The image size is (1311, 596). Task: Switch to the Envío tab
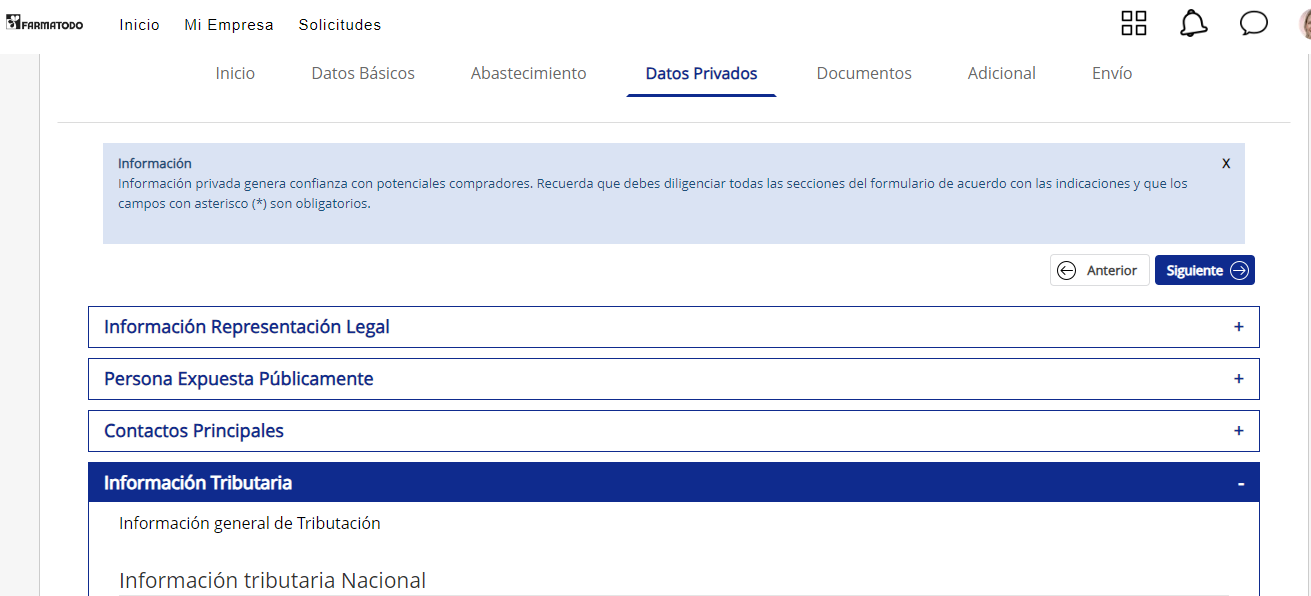[1112, 73]
